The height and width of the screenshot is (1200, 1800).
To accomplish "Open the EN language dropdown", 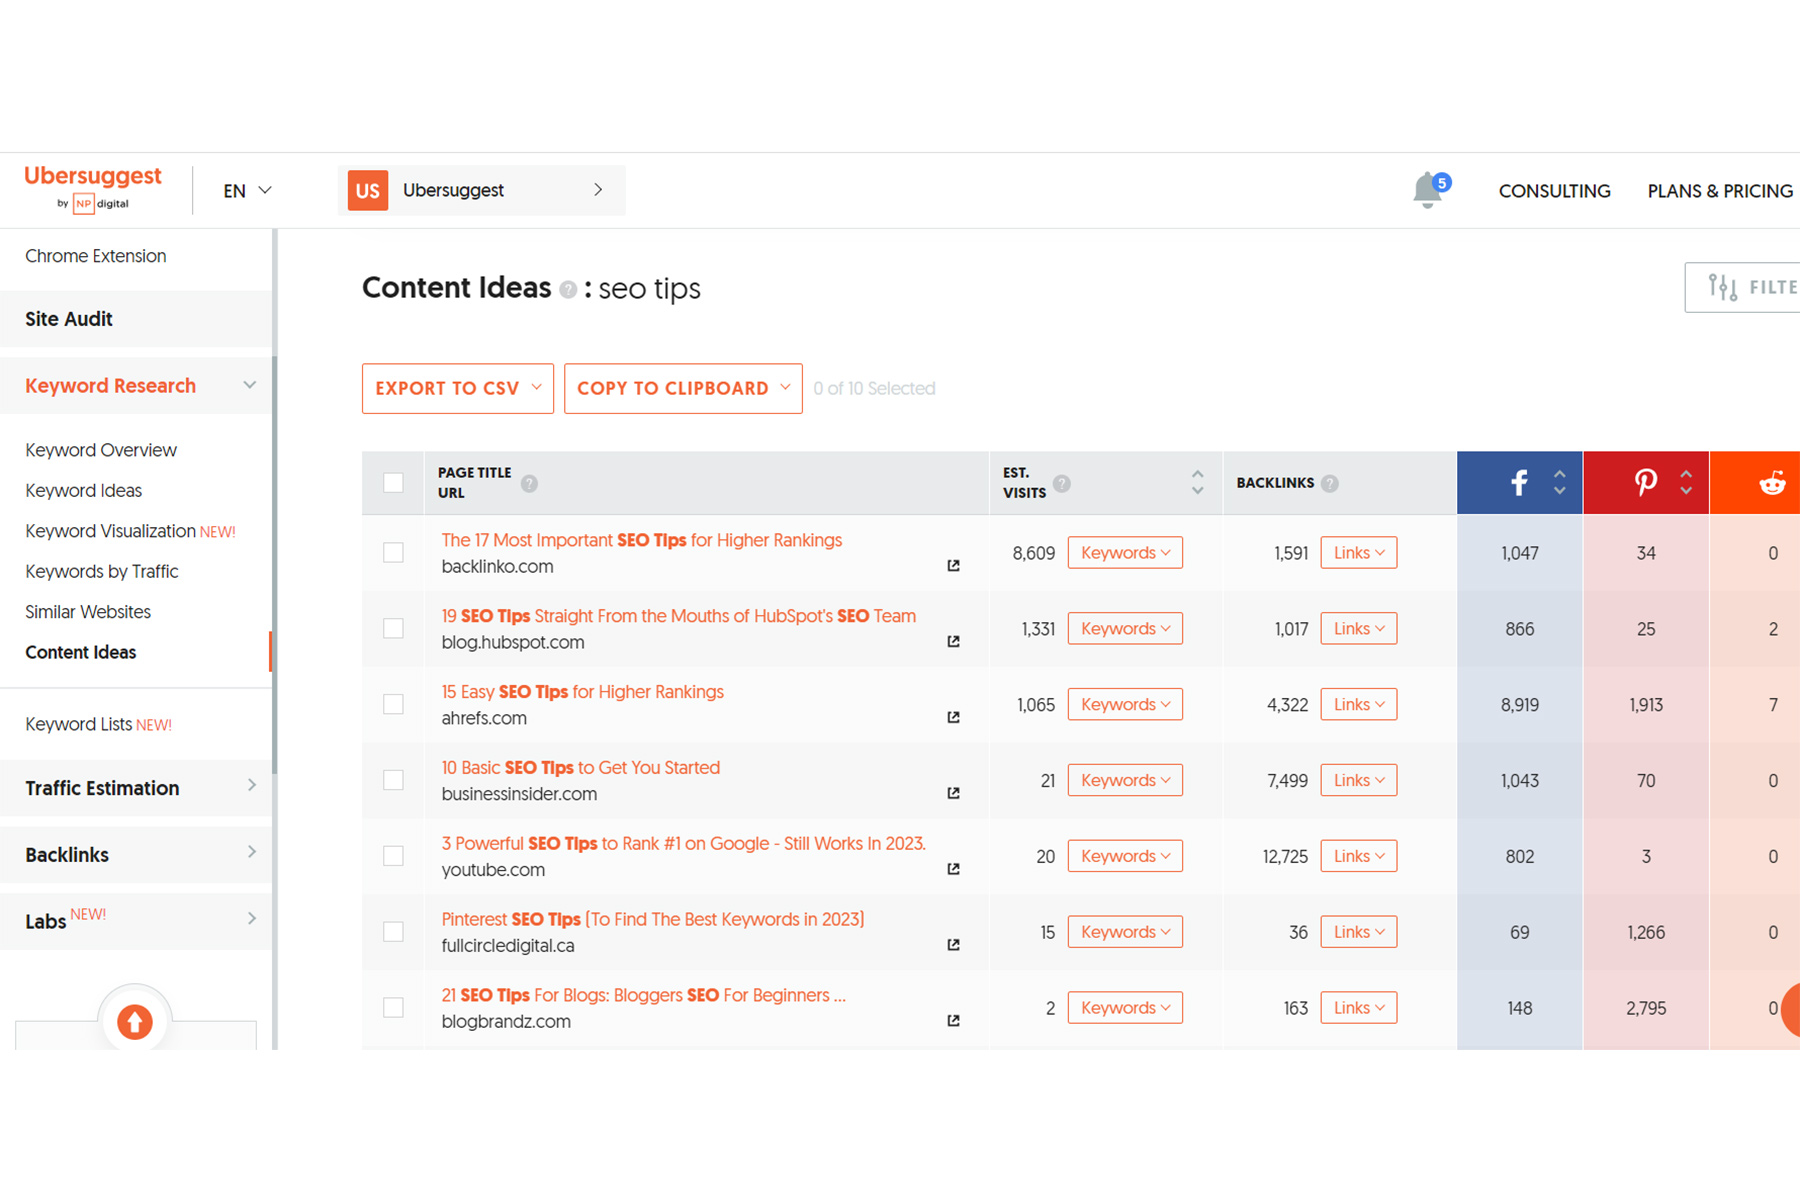I will pos(248,191).
